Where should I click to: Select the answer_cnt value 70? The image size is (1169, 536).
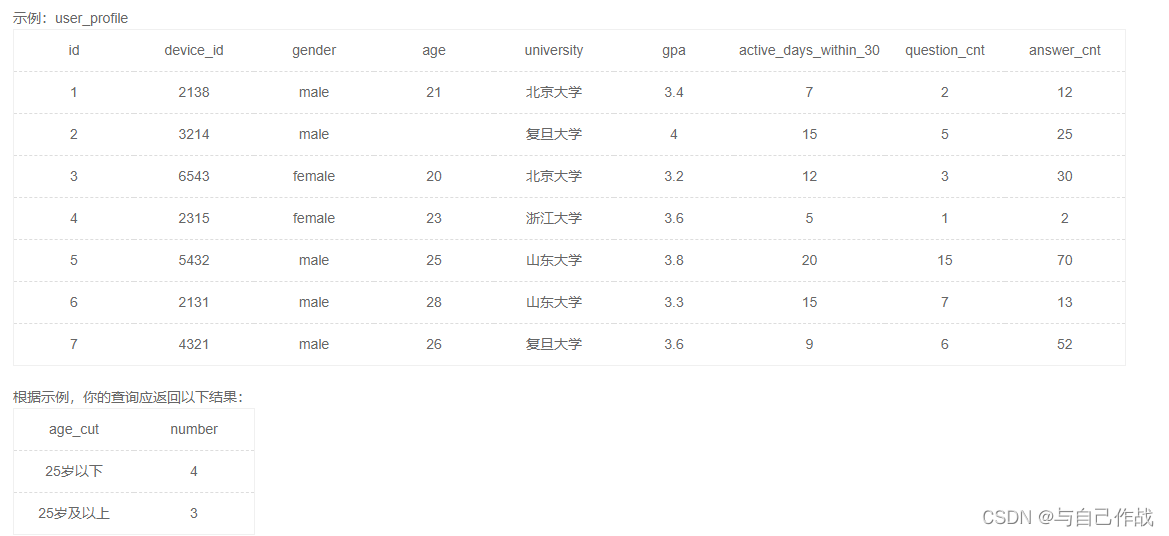(x=1064, y=260)
